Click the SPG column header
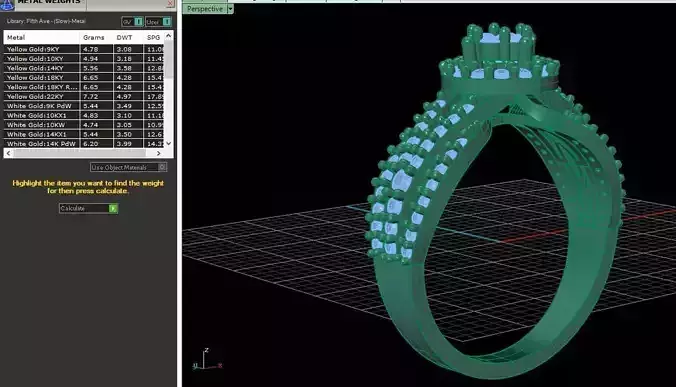Screen dimensions: 676x387 pos(153,37)
